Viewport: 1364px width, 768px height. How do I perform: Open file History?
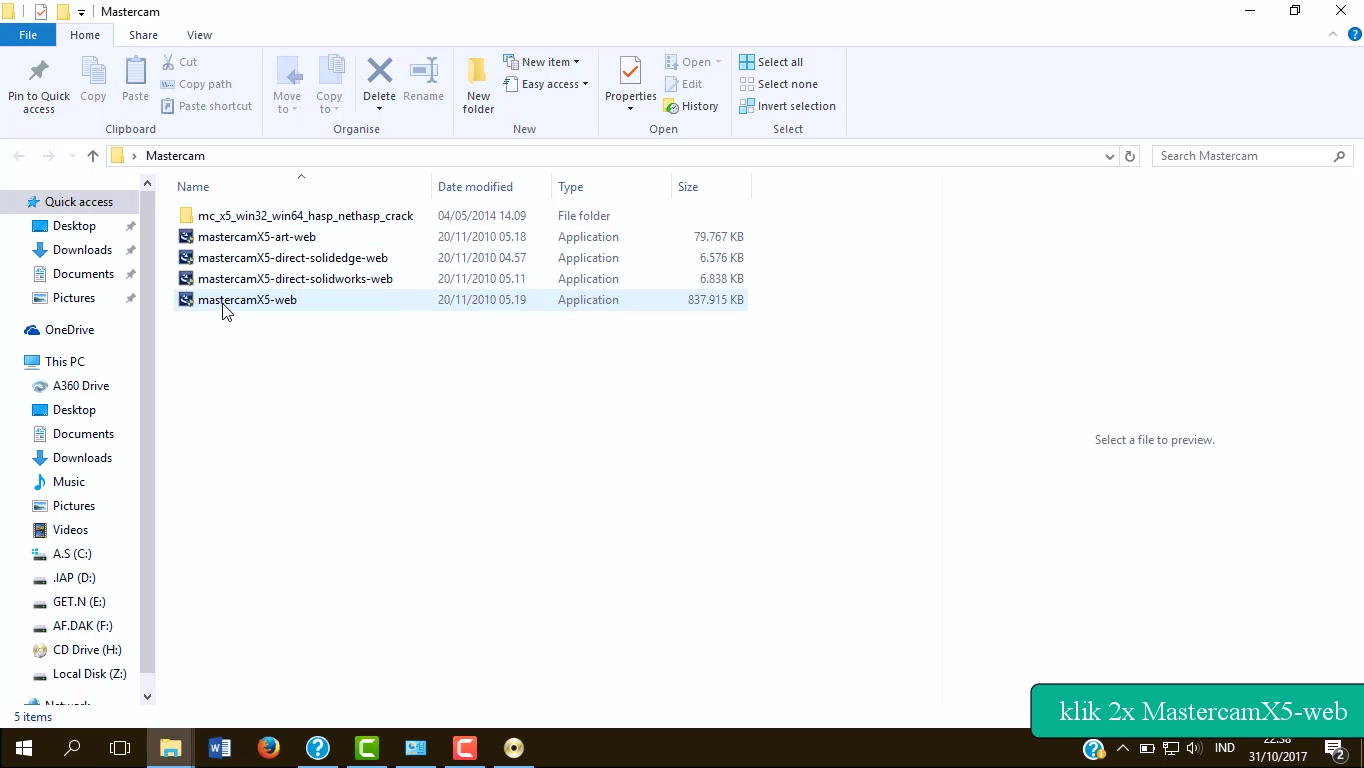pos(691,106)
